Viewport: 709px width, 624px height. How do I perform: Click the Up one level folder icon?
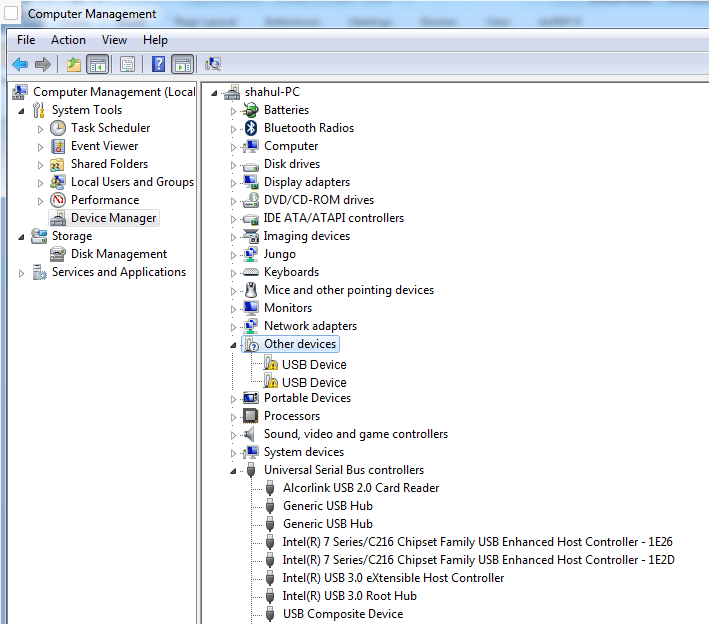click(74, 65)
